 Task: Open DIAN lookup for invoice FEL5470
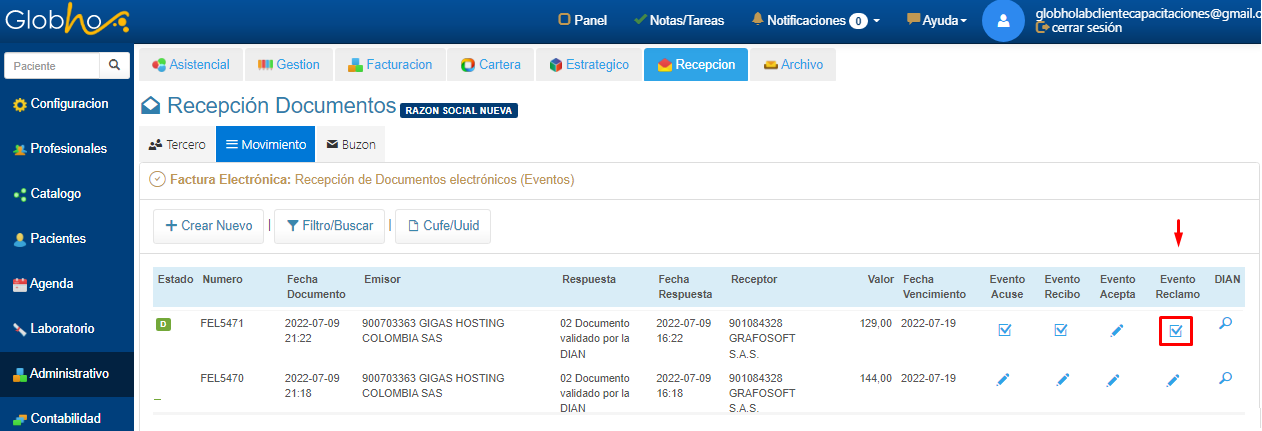click(x=1226, y=378)
